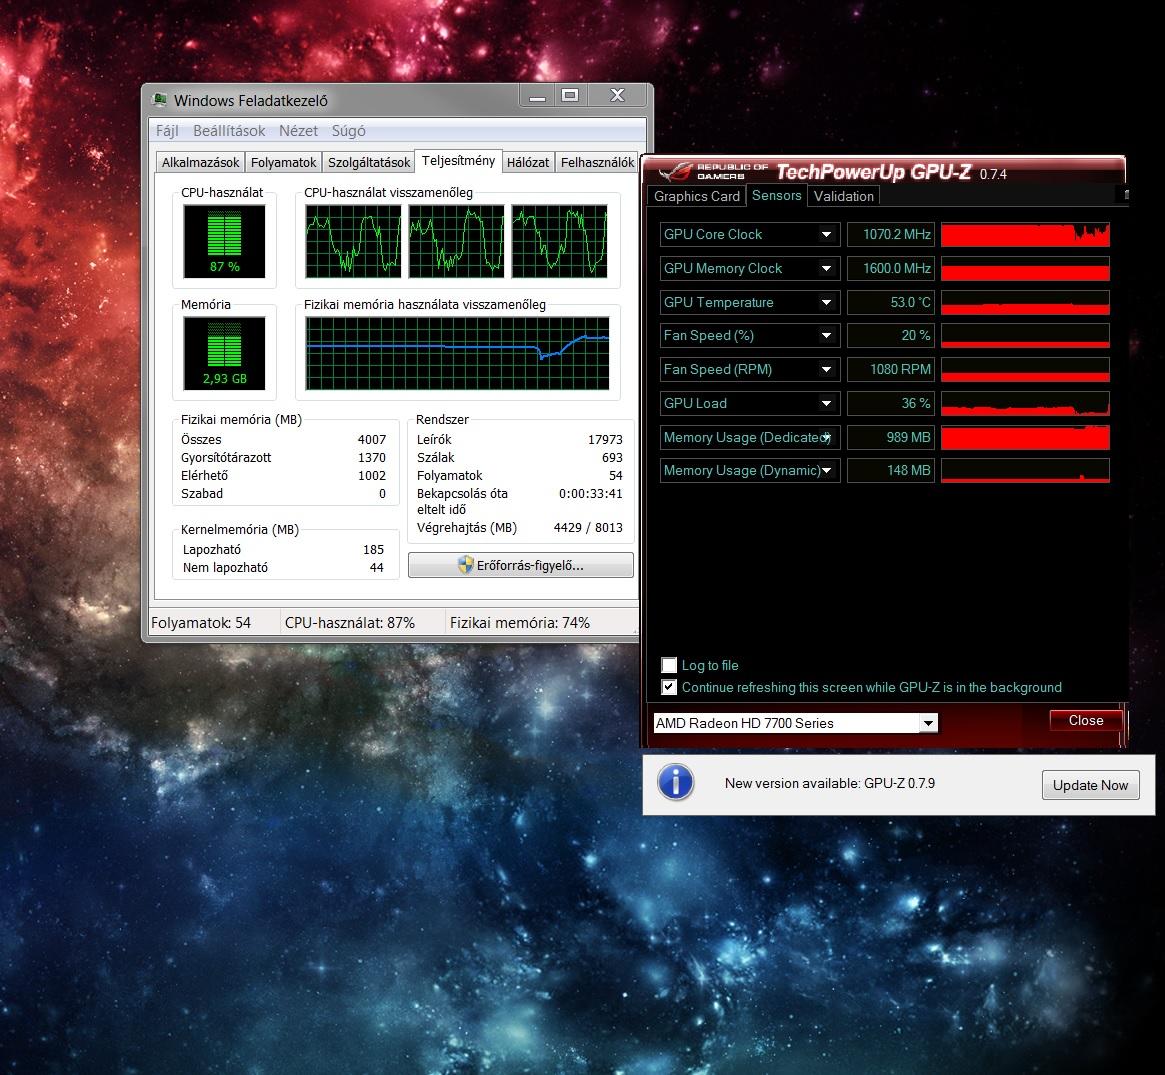Click the Erőforrás-figyelő... button
The image size is (1165, 1075).
tap(521, 565)
